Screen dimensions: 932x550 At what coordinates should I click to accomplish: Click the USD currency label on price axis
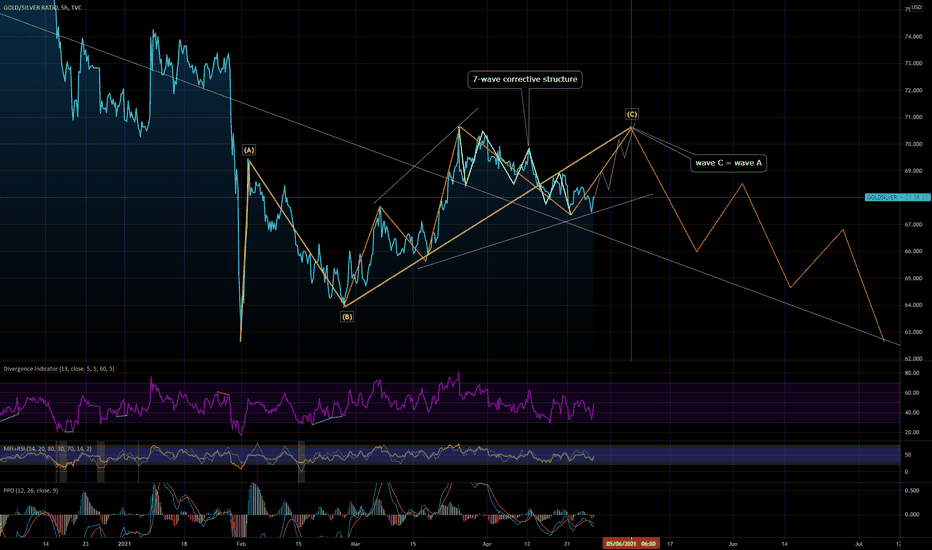tap(916, 7)
